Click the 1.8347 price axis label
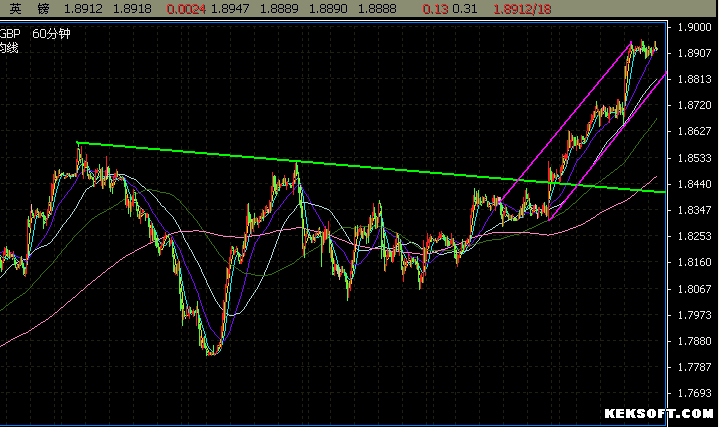720x427 pixels. tap(695, 210)
